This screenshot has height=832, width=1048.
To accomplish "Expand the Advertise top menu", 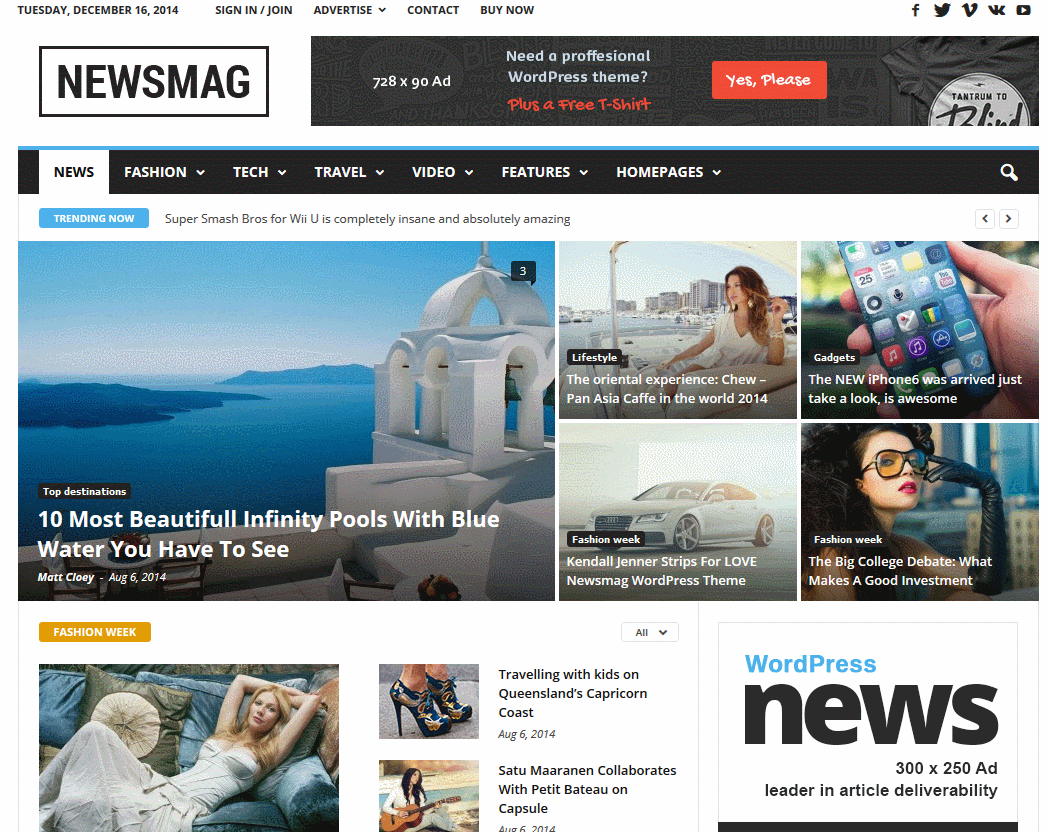I will (x=350, y=10).
